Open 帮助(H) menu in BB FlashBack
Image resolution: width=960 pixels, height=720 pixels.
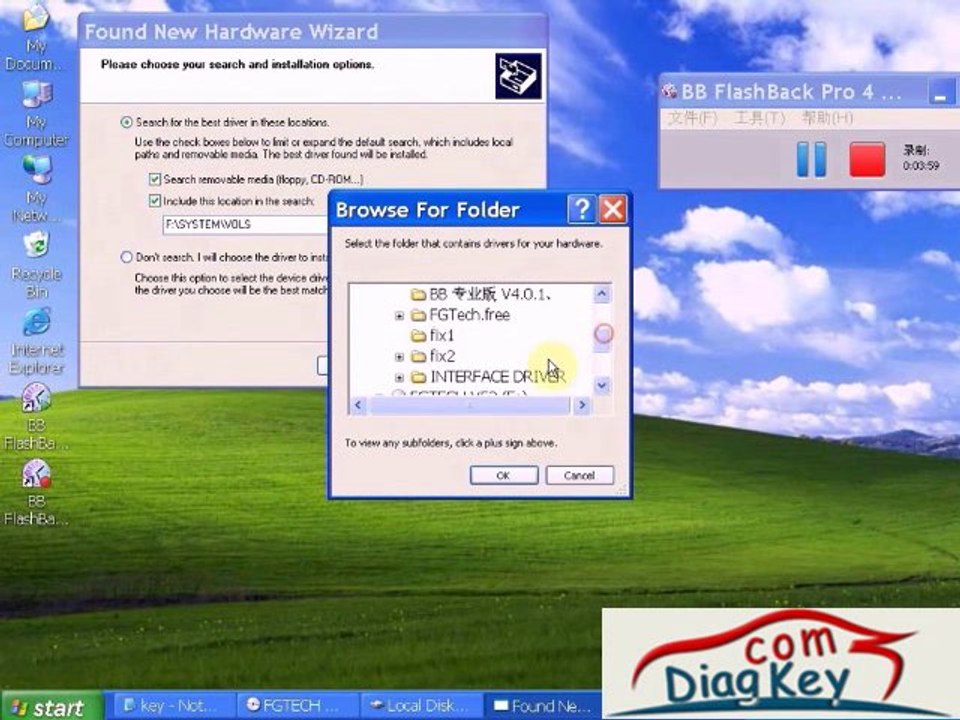[x=827, y=118]
